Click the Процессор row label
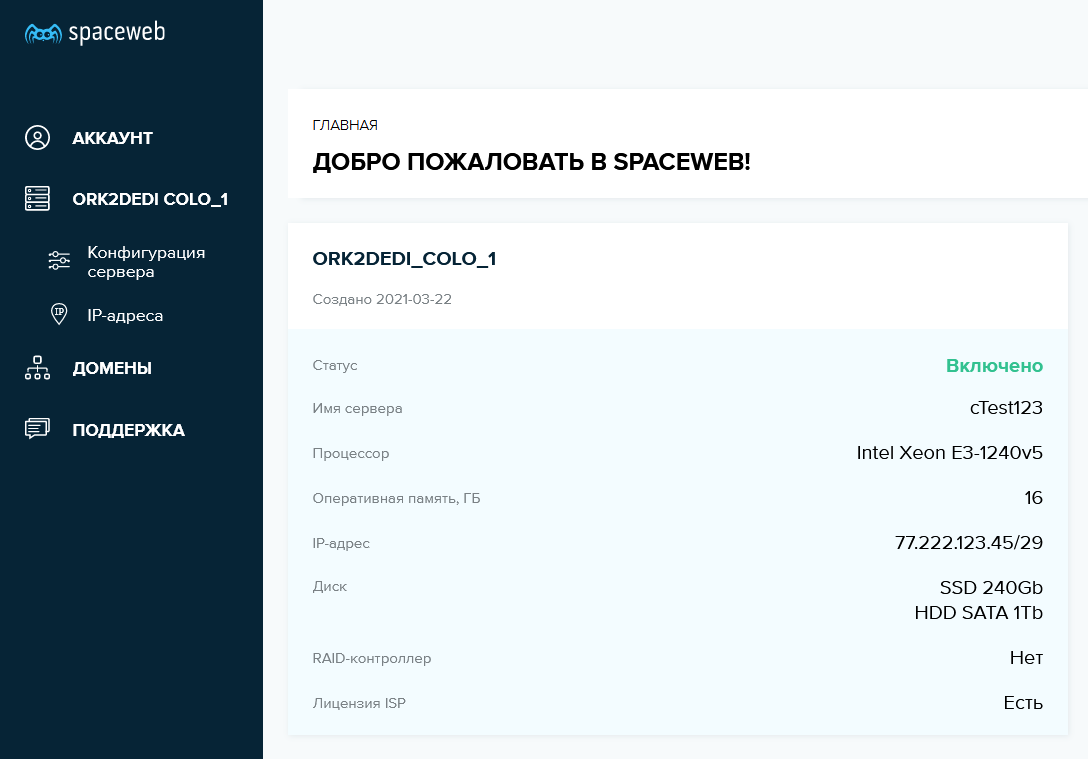1088x759 pixels. 350,454
